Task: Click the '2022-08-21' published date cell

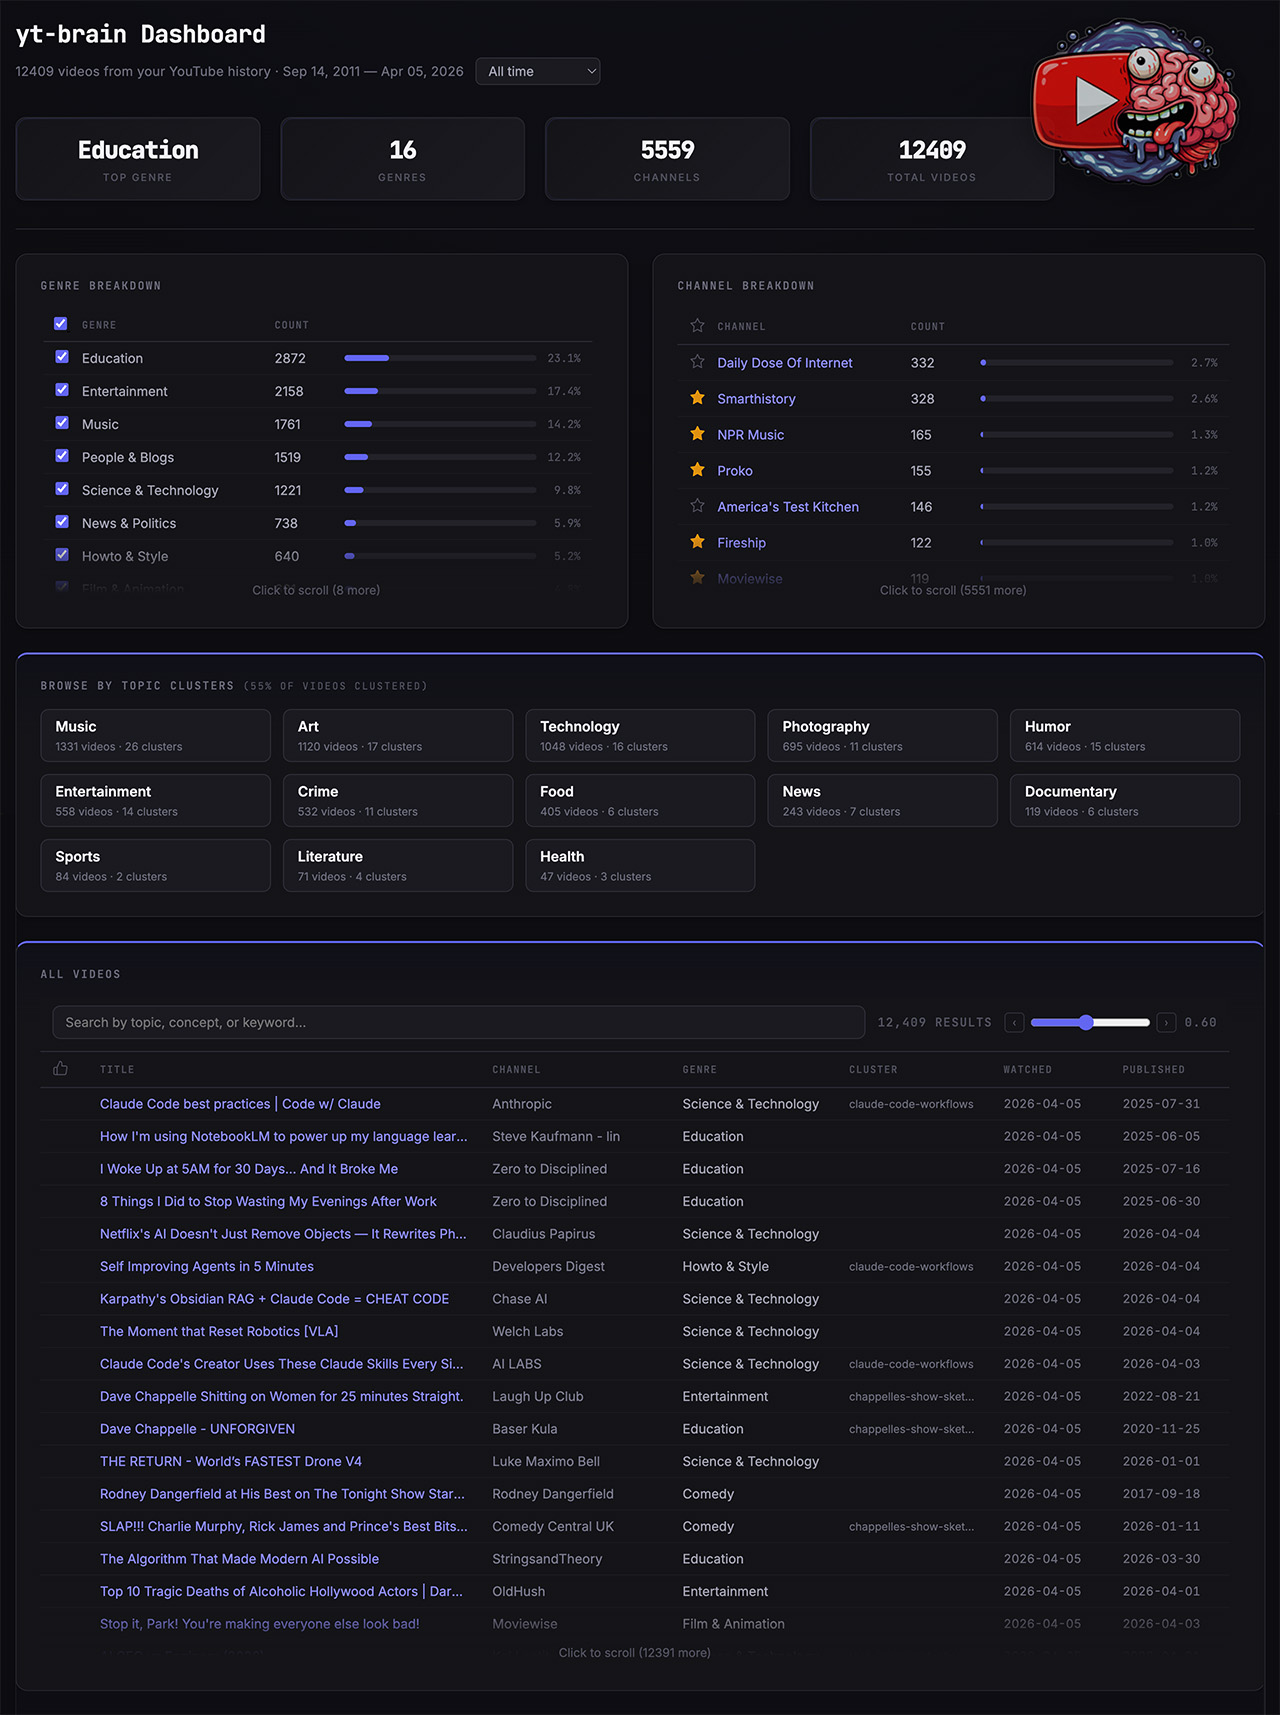Action: point(1161,1396)
